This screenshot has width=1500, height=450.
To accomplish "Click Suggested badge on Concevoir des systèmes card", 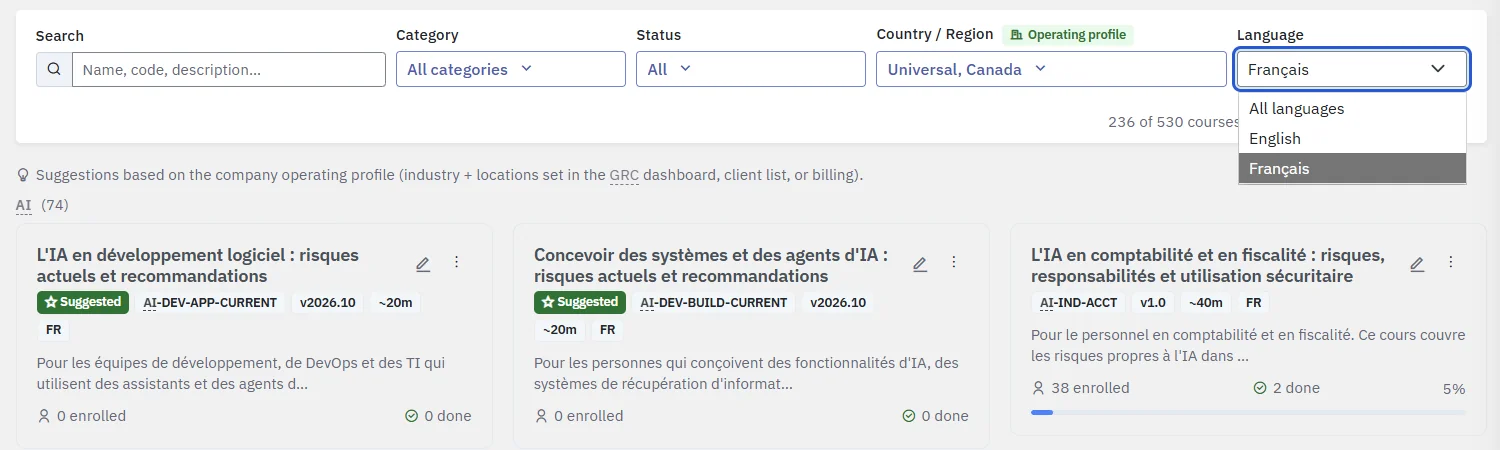I will [x=580, y=302].
